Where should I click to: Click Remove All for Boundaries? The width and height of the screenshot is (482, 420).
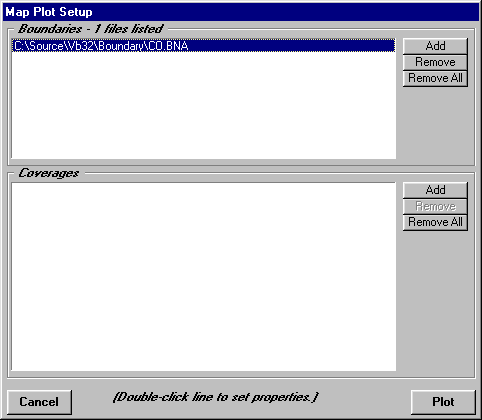click(435, 78)
